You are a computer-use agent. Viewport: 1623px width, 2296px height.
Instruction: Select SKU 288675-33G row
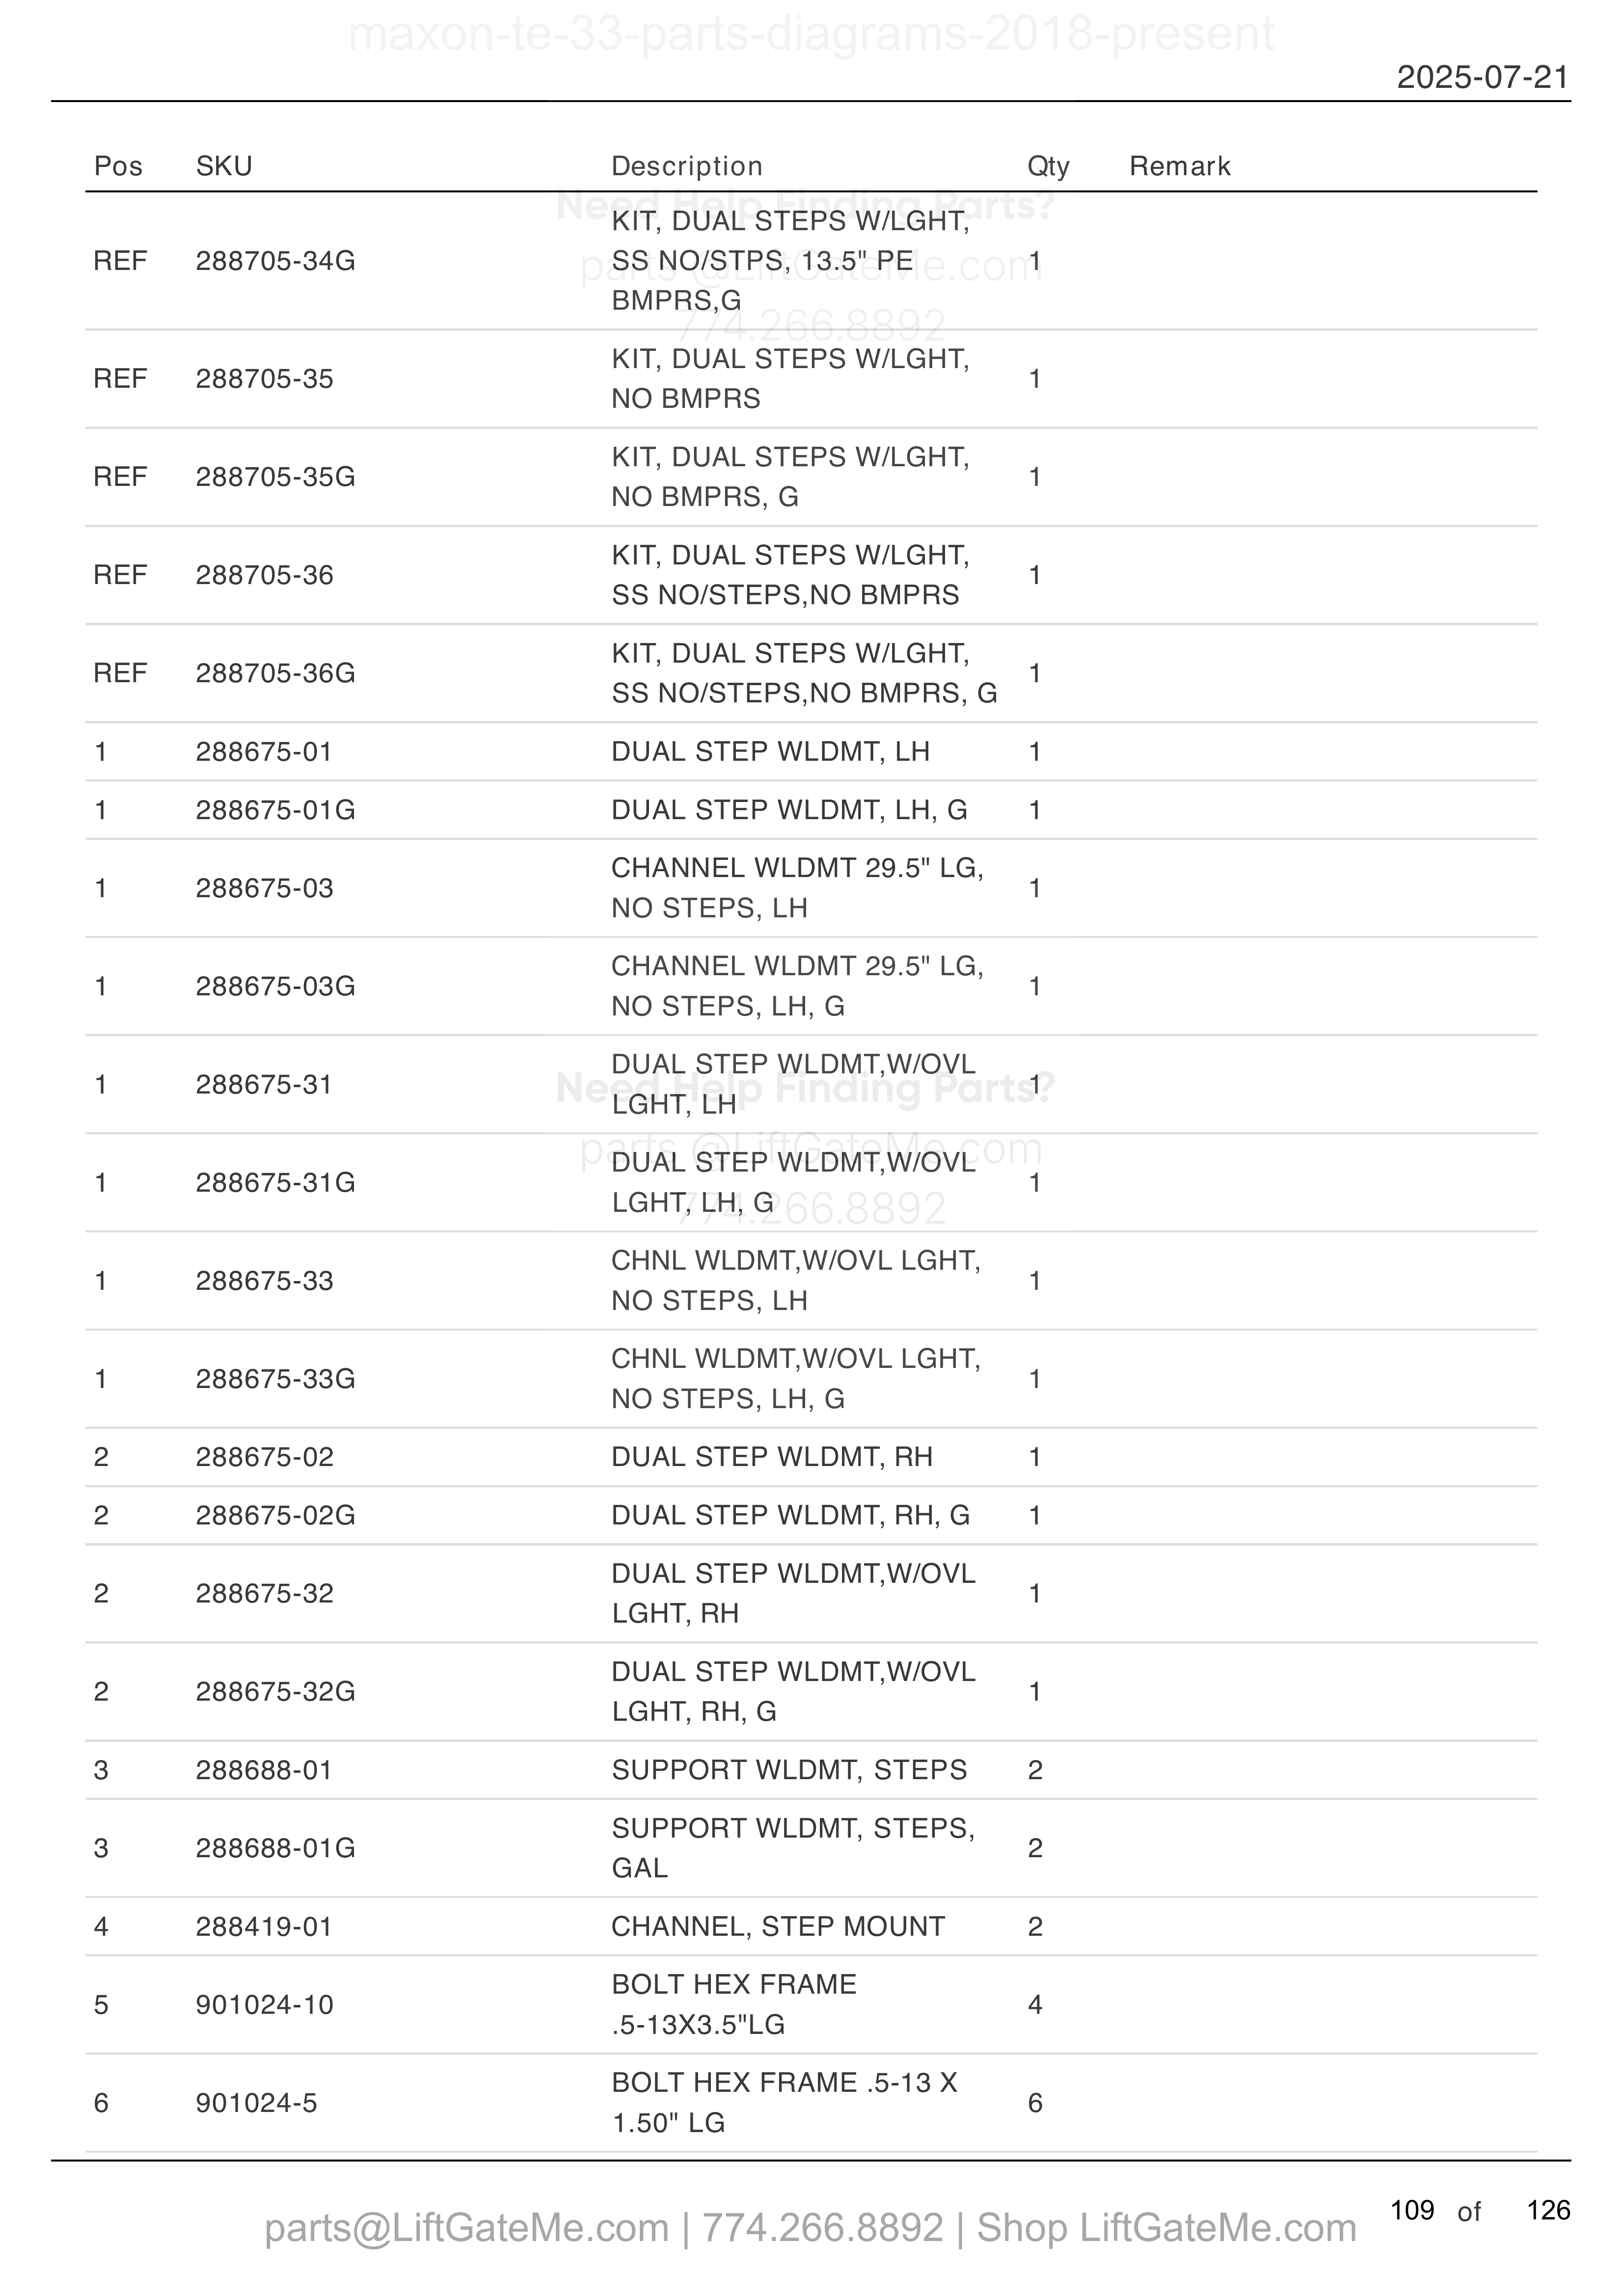[x=811, y=1379]
